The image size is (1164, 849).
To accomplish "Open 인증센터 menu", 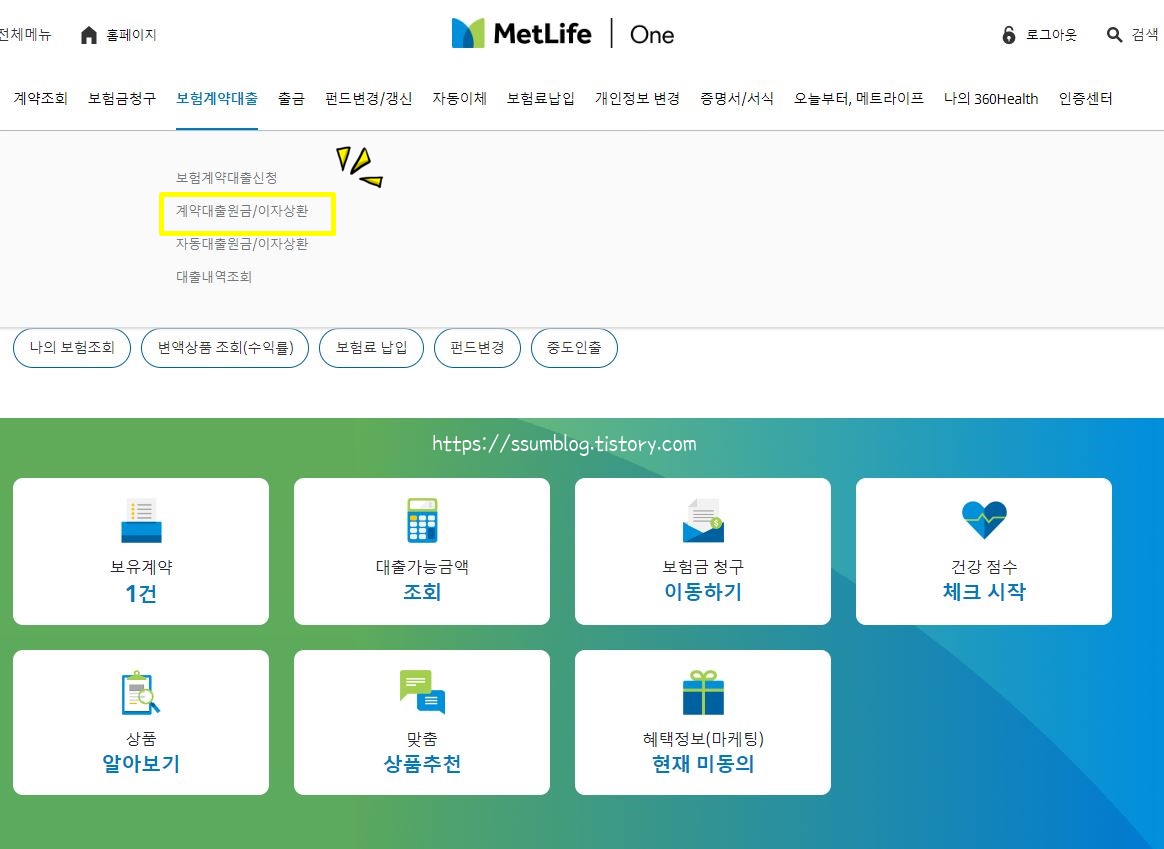I will coord(1085,99).
